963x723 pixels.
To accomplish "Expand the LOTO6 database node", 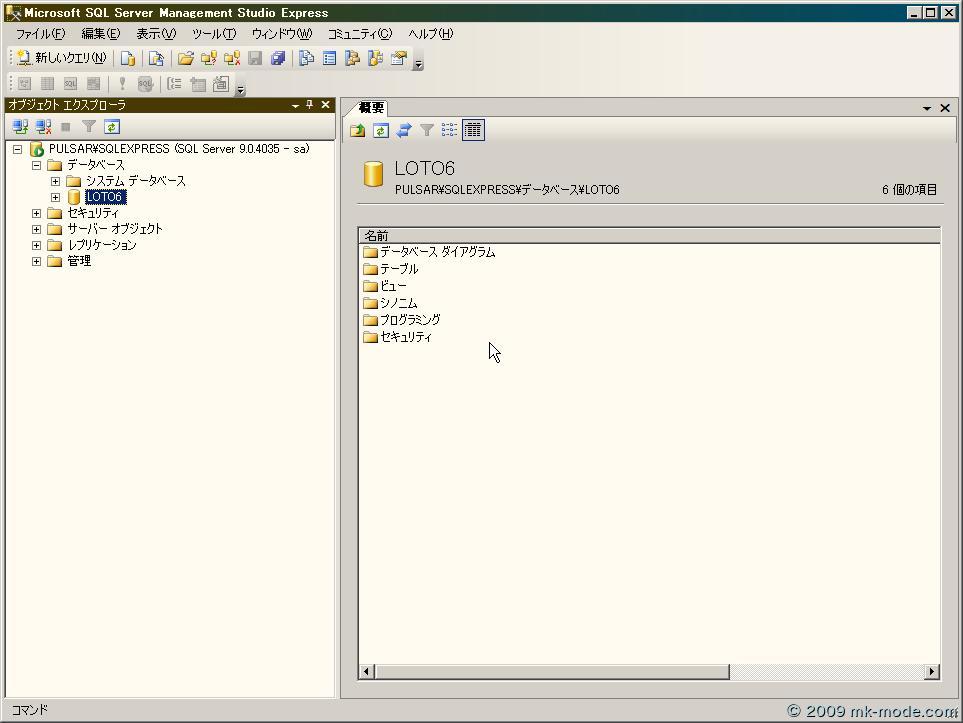I will tap(55, 197).
